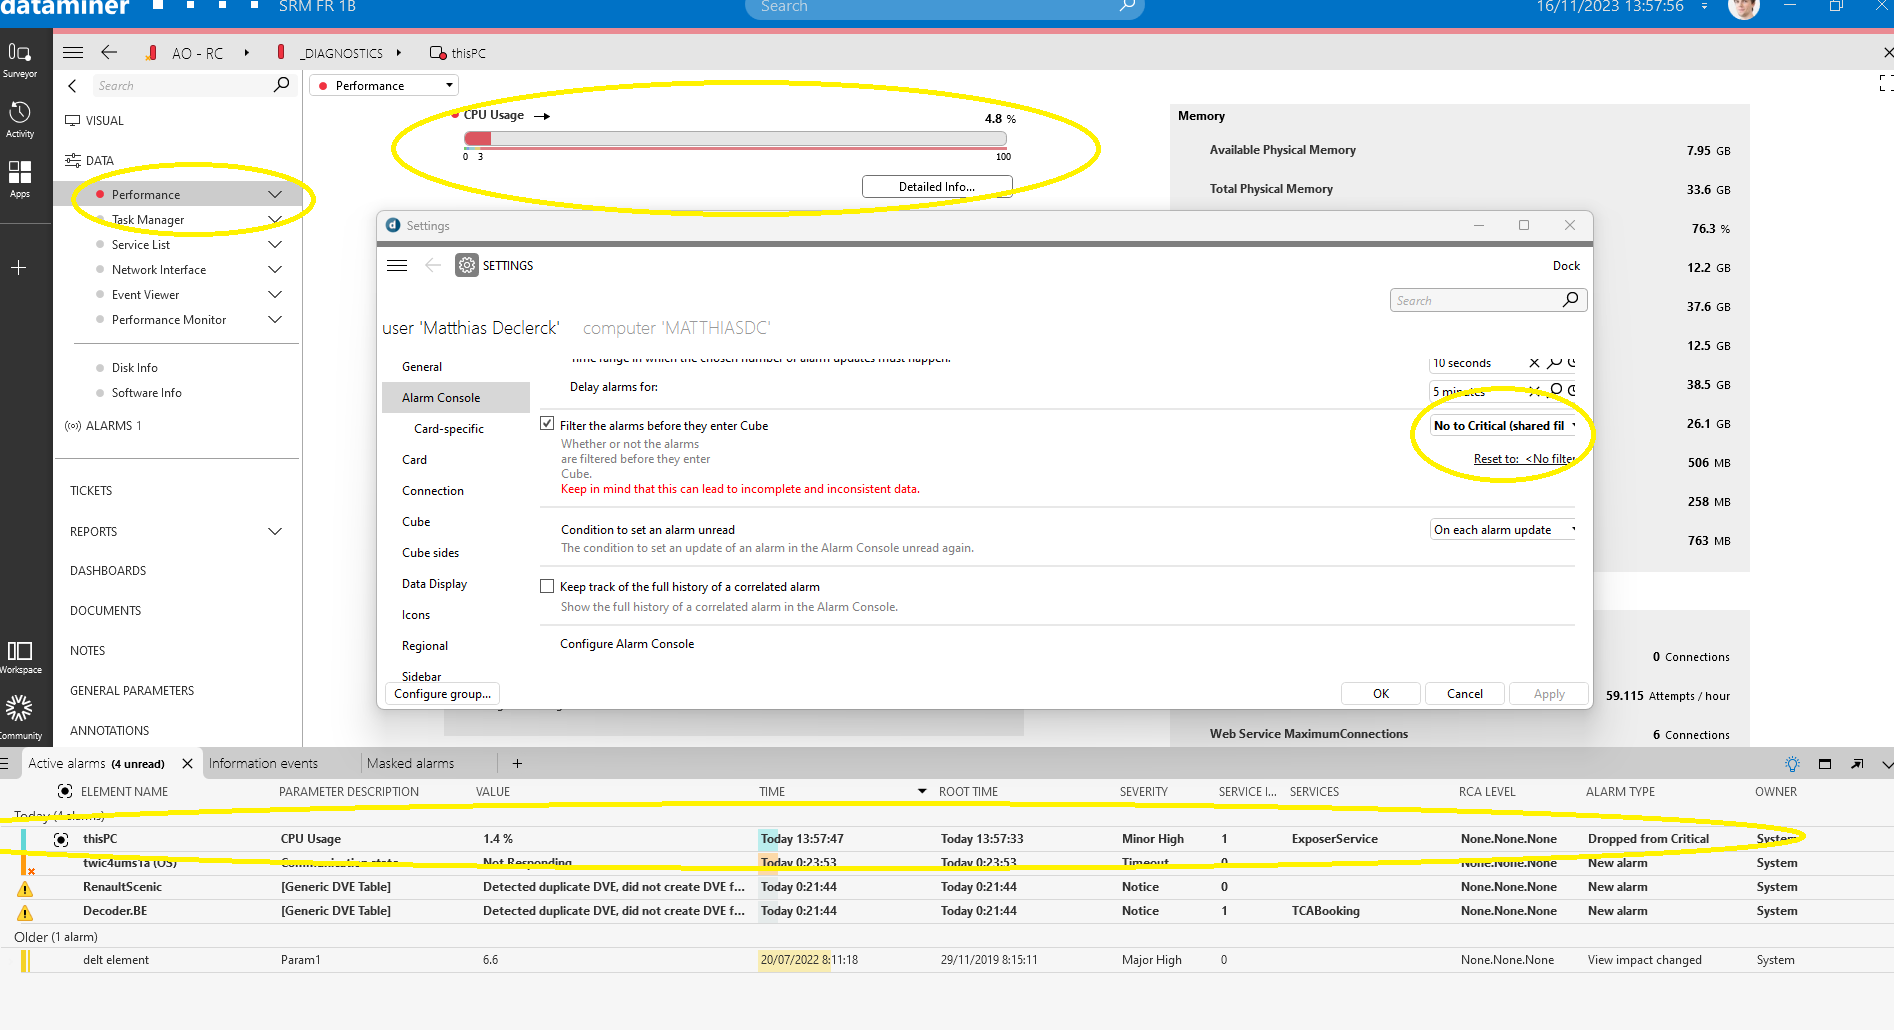Enable 'Keep track of full history' checkbox
Screen dimensions: 1894x1030
pyautogui.click(x=547, y=586)
